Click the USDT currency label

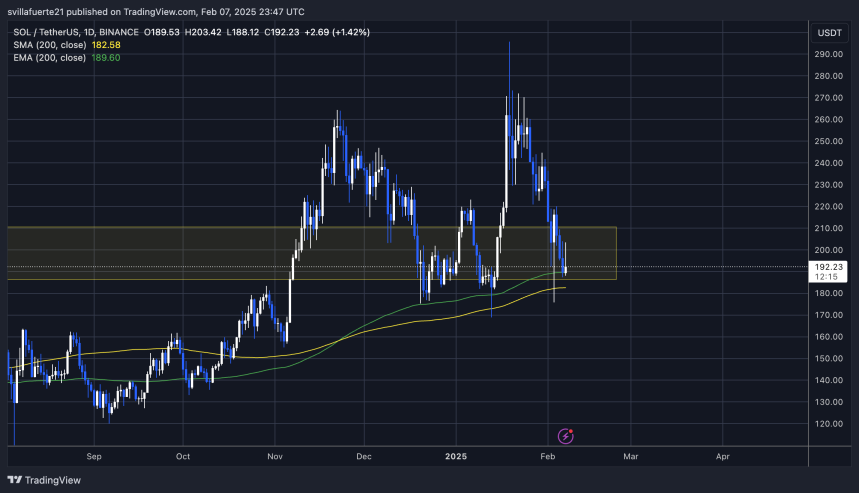[829, 33]
